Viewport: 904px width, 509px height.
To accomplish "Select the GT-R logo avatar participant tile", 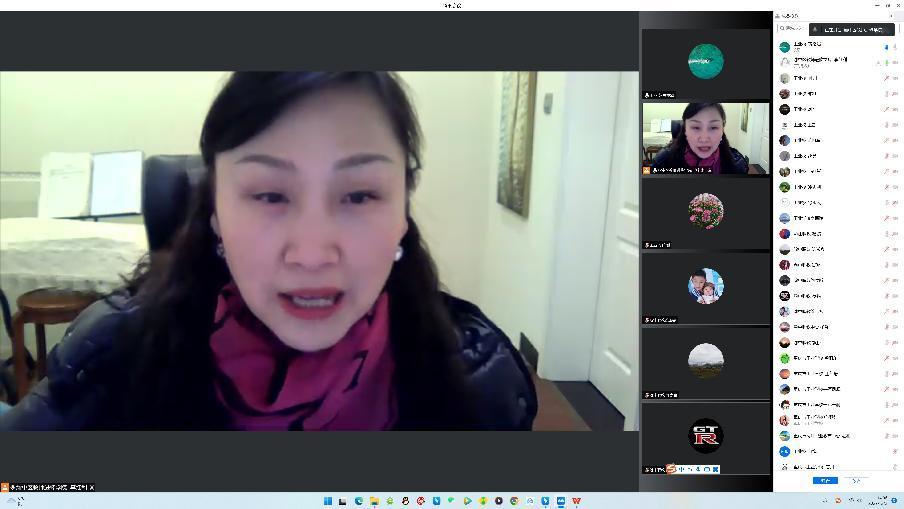I will (706, 438).
